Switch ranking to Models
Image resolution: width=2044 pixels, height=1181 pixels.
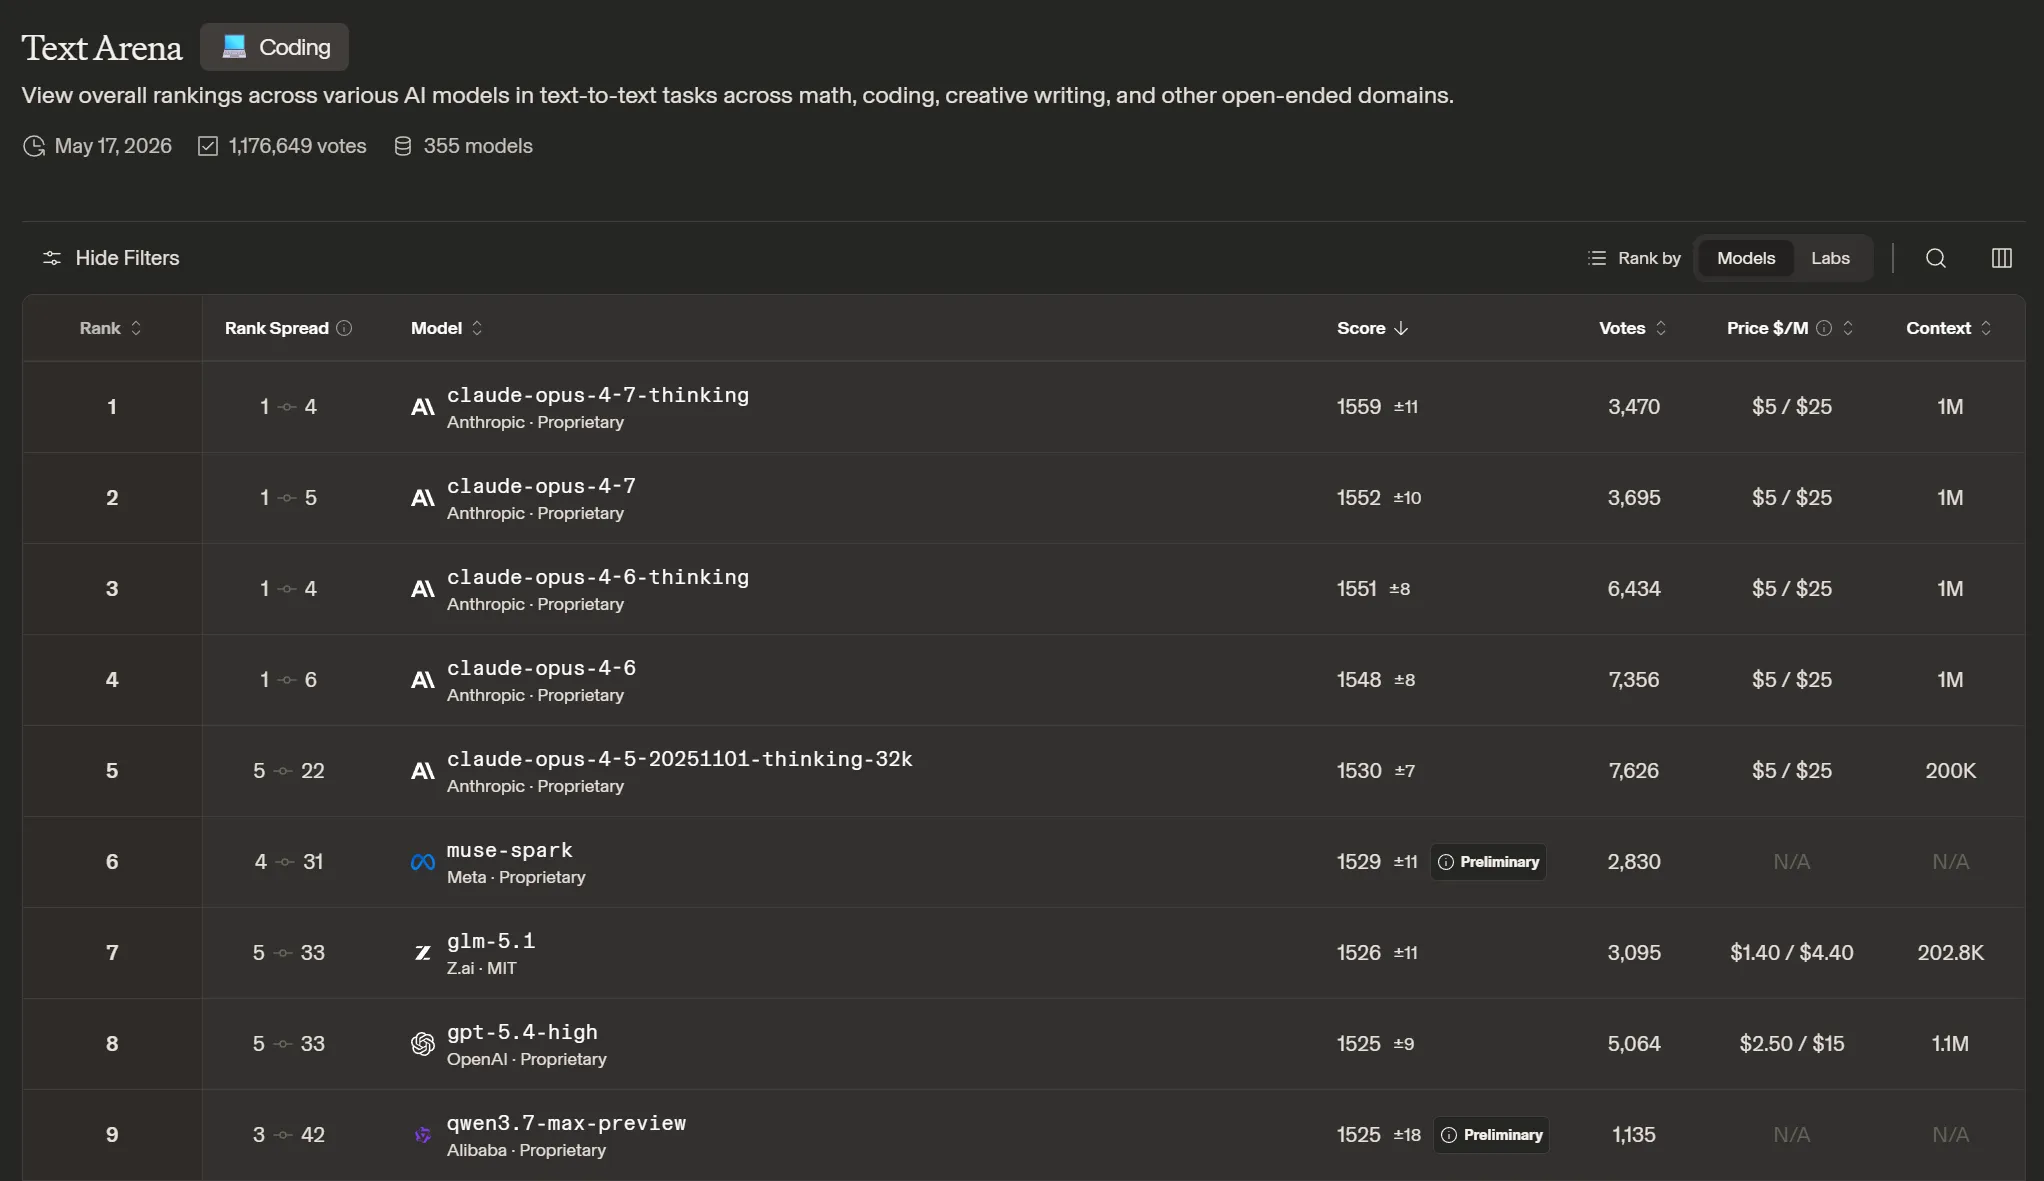1746,258
